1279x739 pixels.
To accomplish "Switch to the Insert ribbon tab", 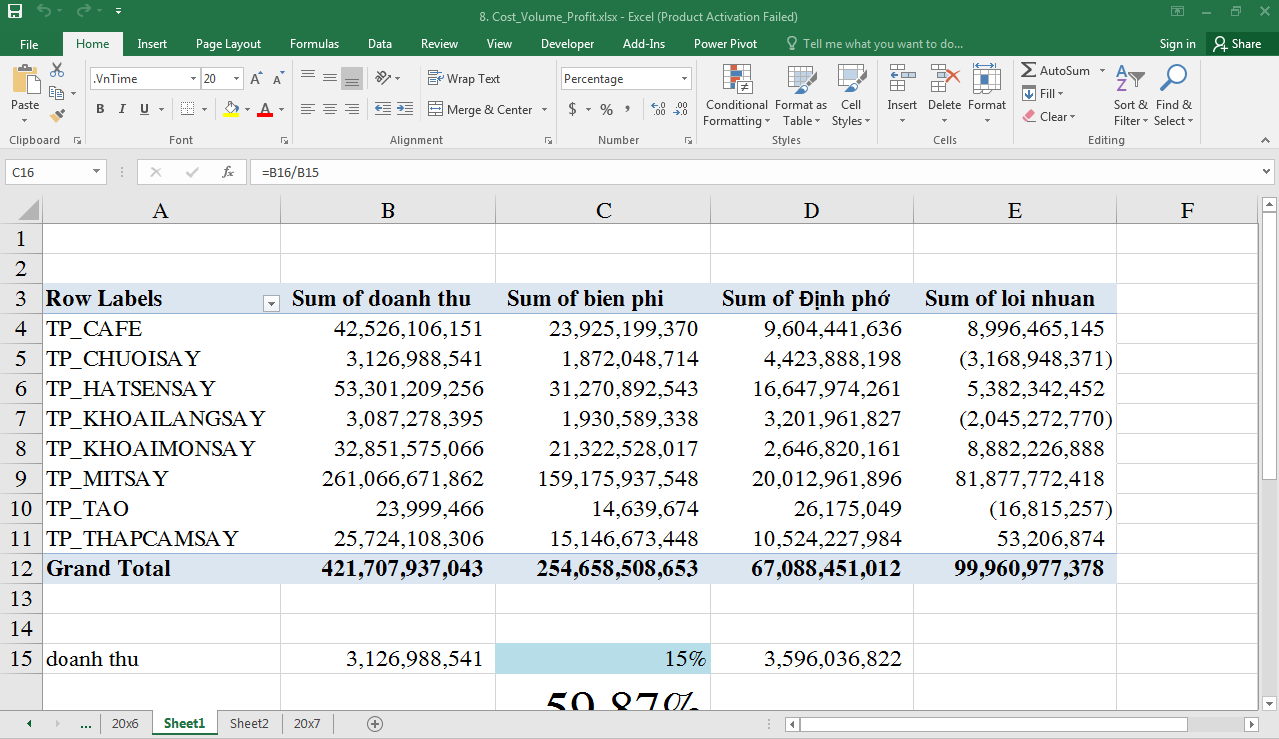I will coord(152,44).
